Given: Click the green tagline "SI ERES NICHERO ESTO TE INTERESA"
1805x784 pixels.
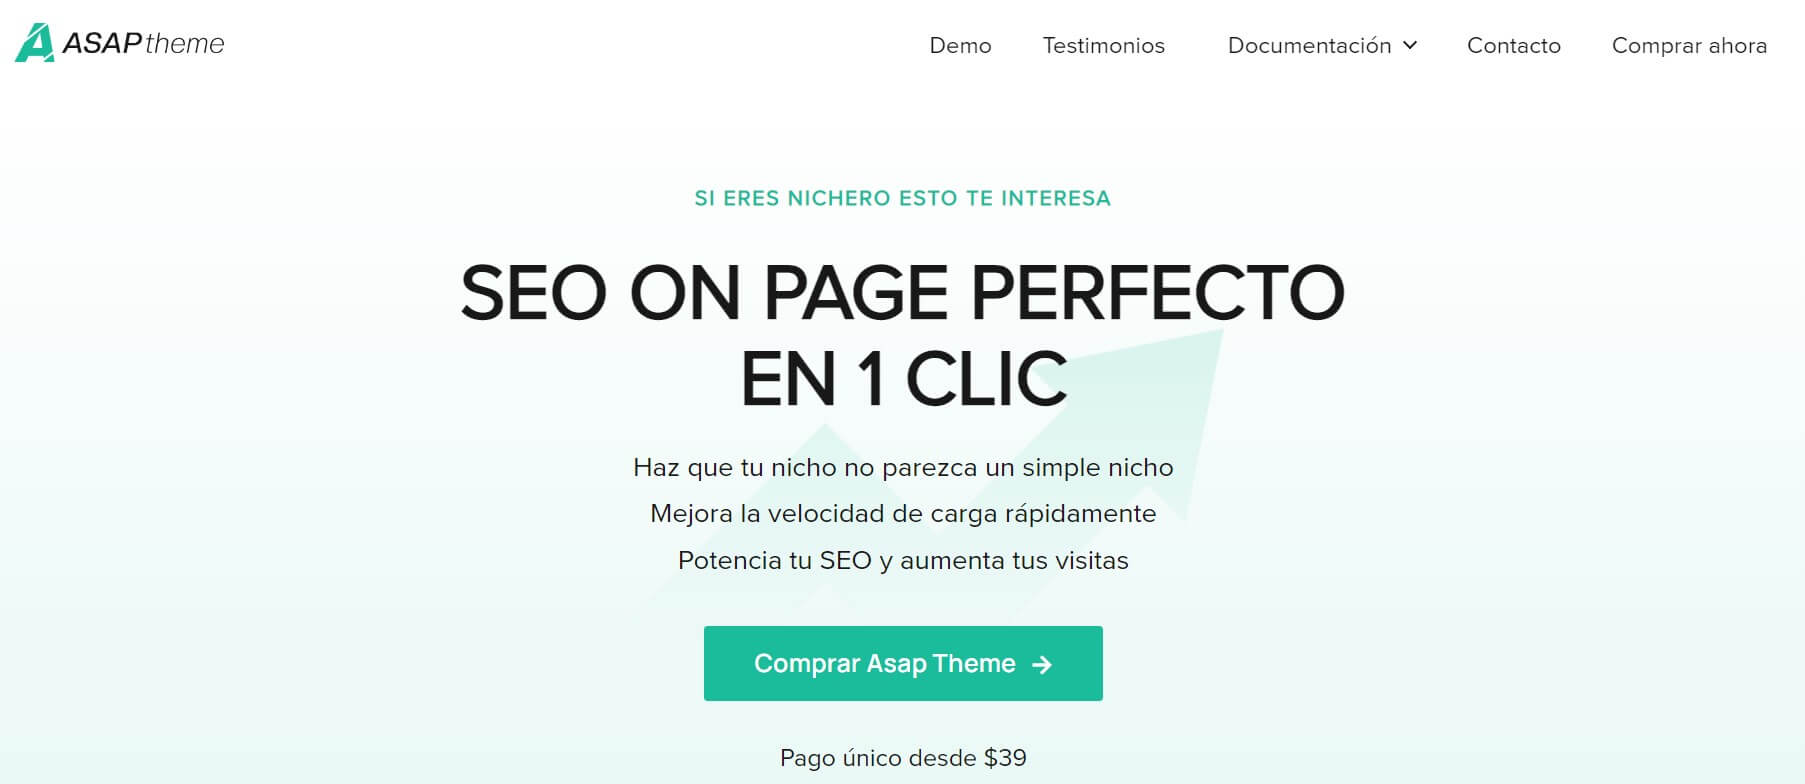Looking at the screenshot, I should pos(902,198).
